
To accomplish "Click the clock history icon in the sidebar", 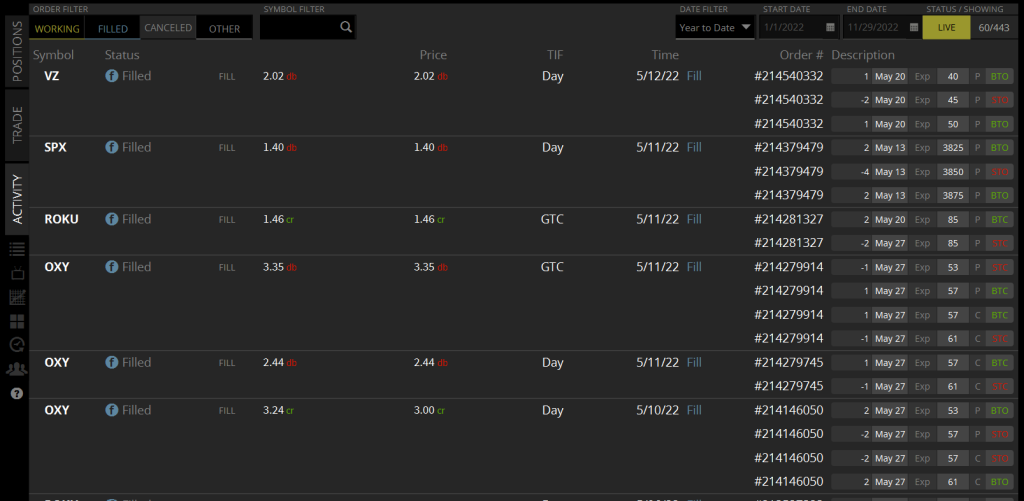I will click(x=16, y=345).
